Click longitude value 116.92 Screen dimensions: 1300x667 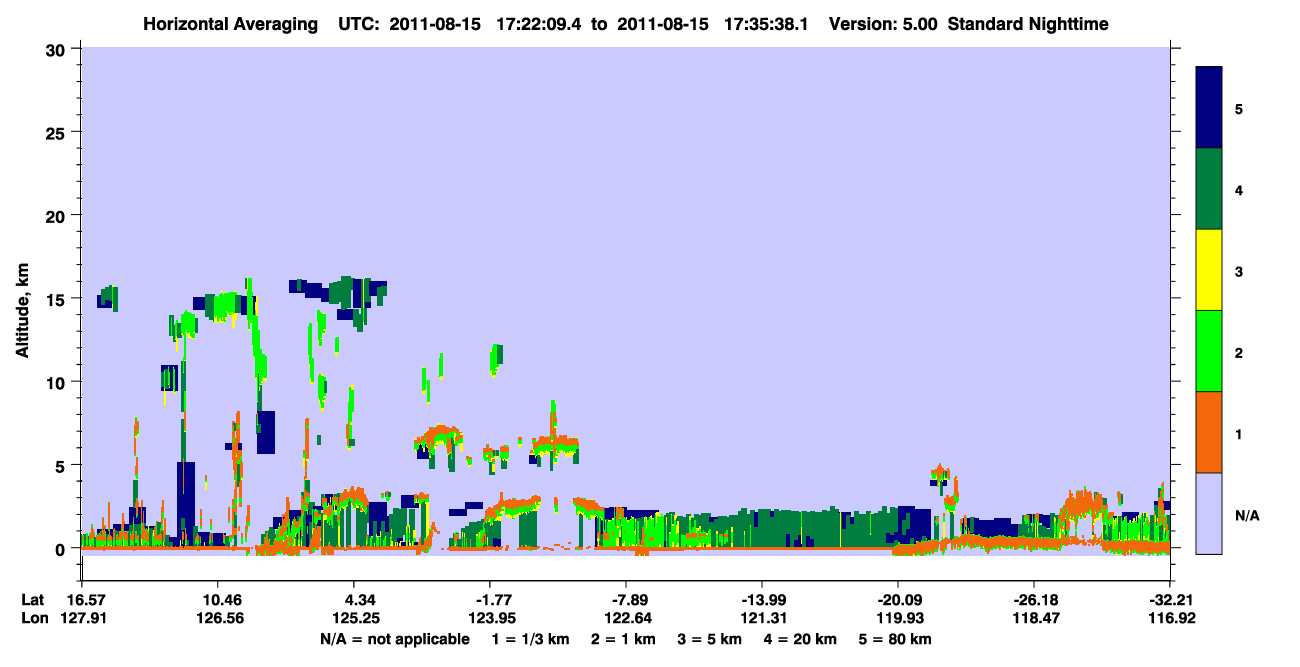pos(1170,619)
